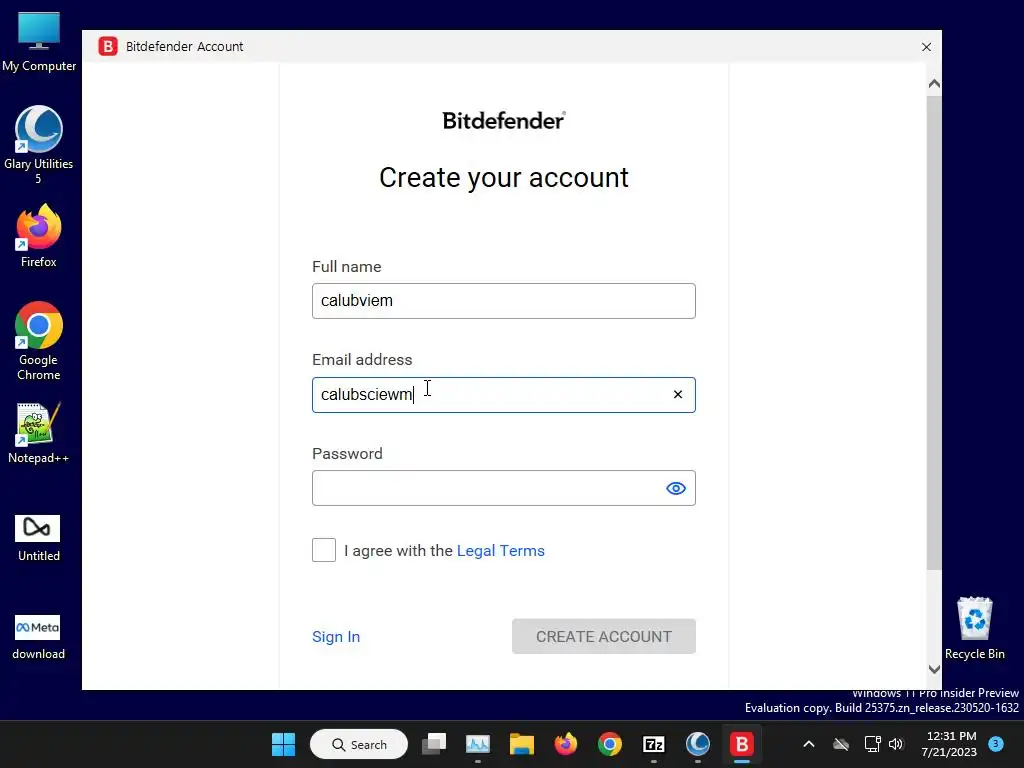
Task: Click the Bitdefender B logo in title bar
Action: pyautogui.click(x=108, y=46)
